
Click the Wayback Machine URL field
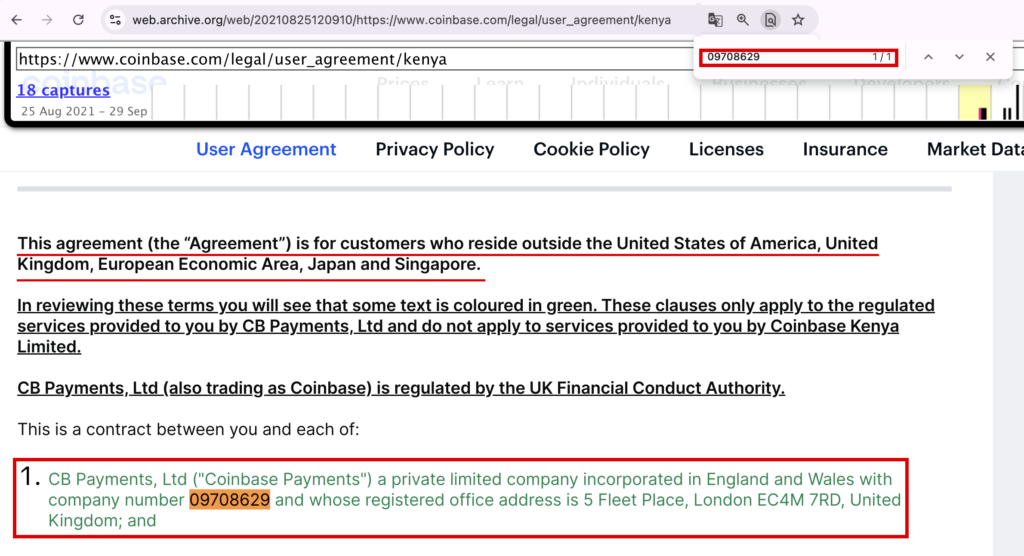click(353, 59)
